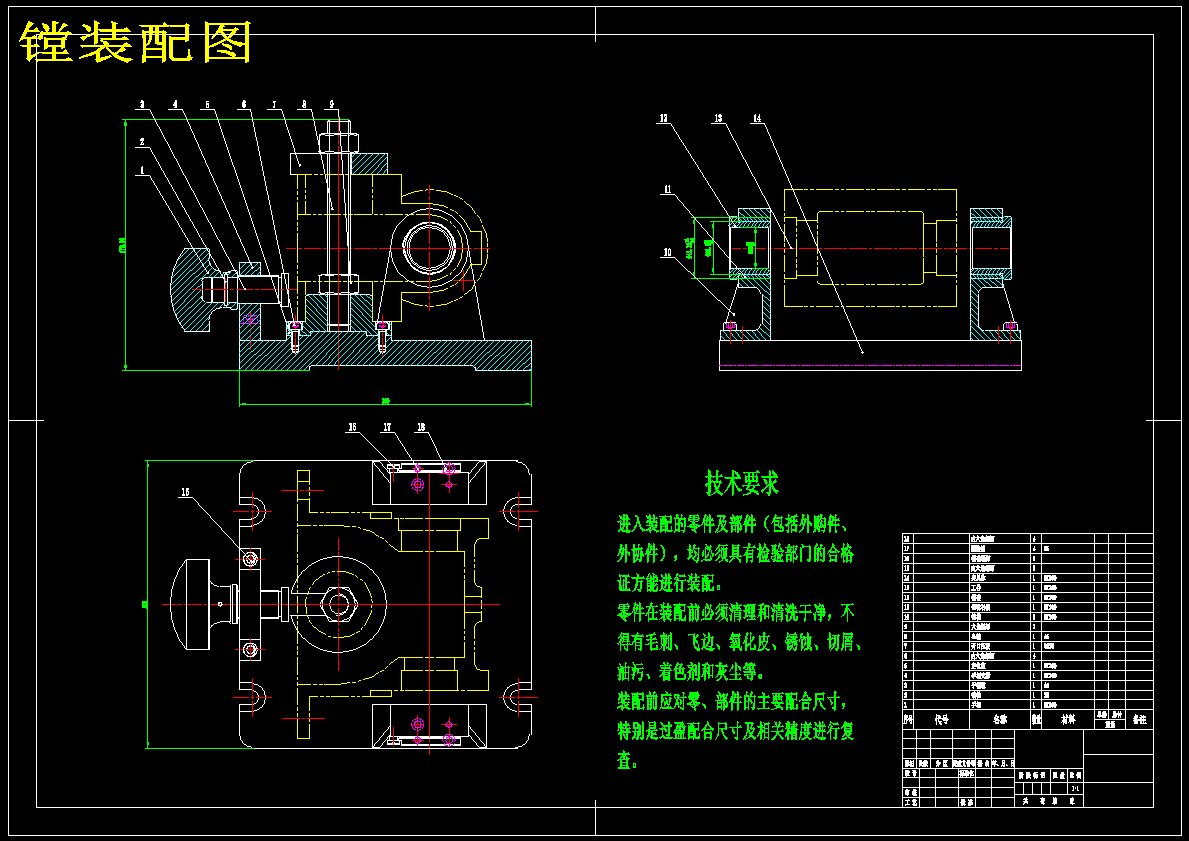
Task: Click the line starting 装配前应对零、部件
Action: 733,701
